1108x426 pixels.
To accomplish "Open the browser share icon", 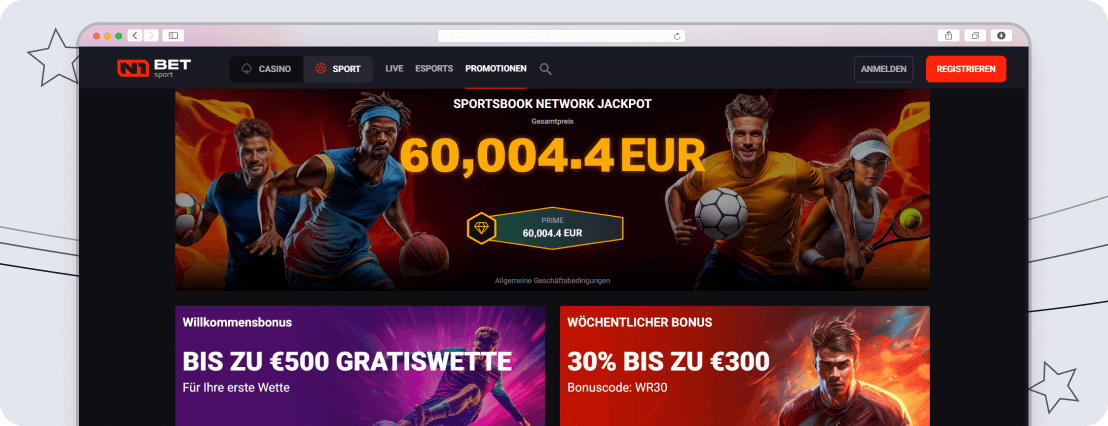I will pos(948,35).
